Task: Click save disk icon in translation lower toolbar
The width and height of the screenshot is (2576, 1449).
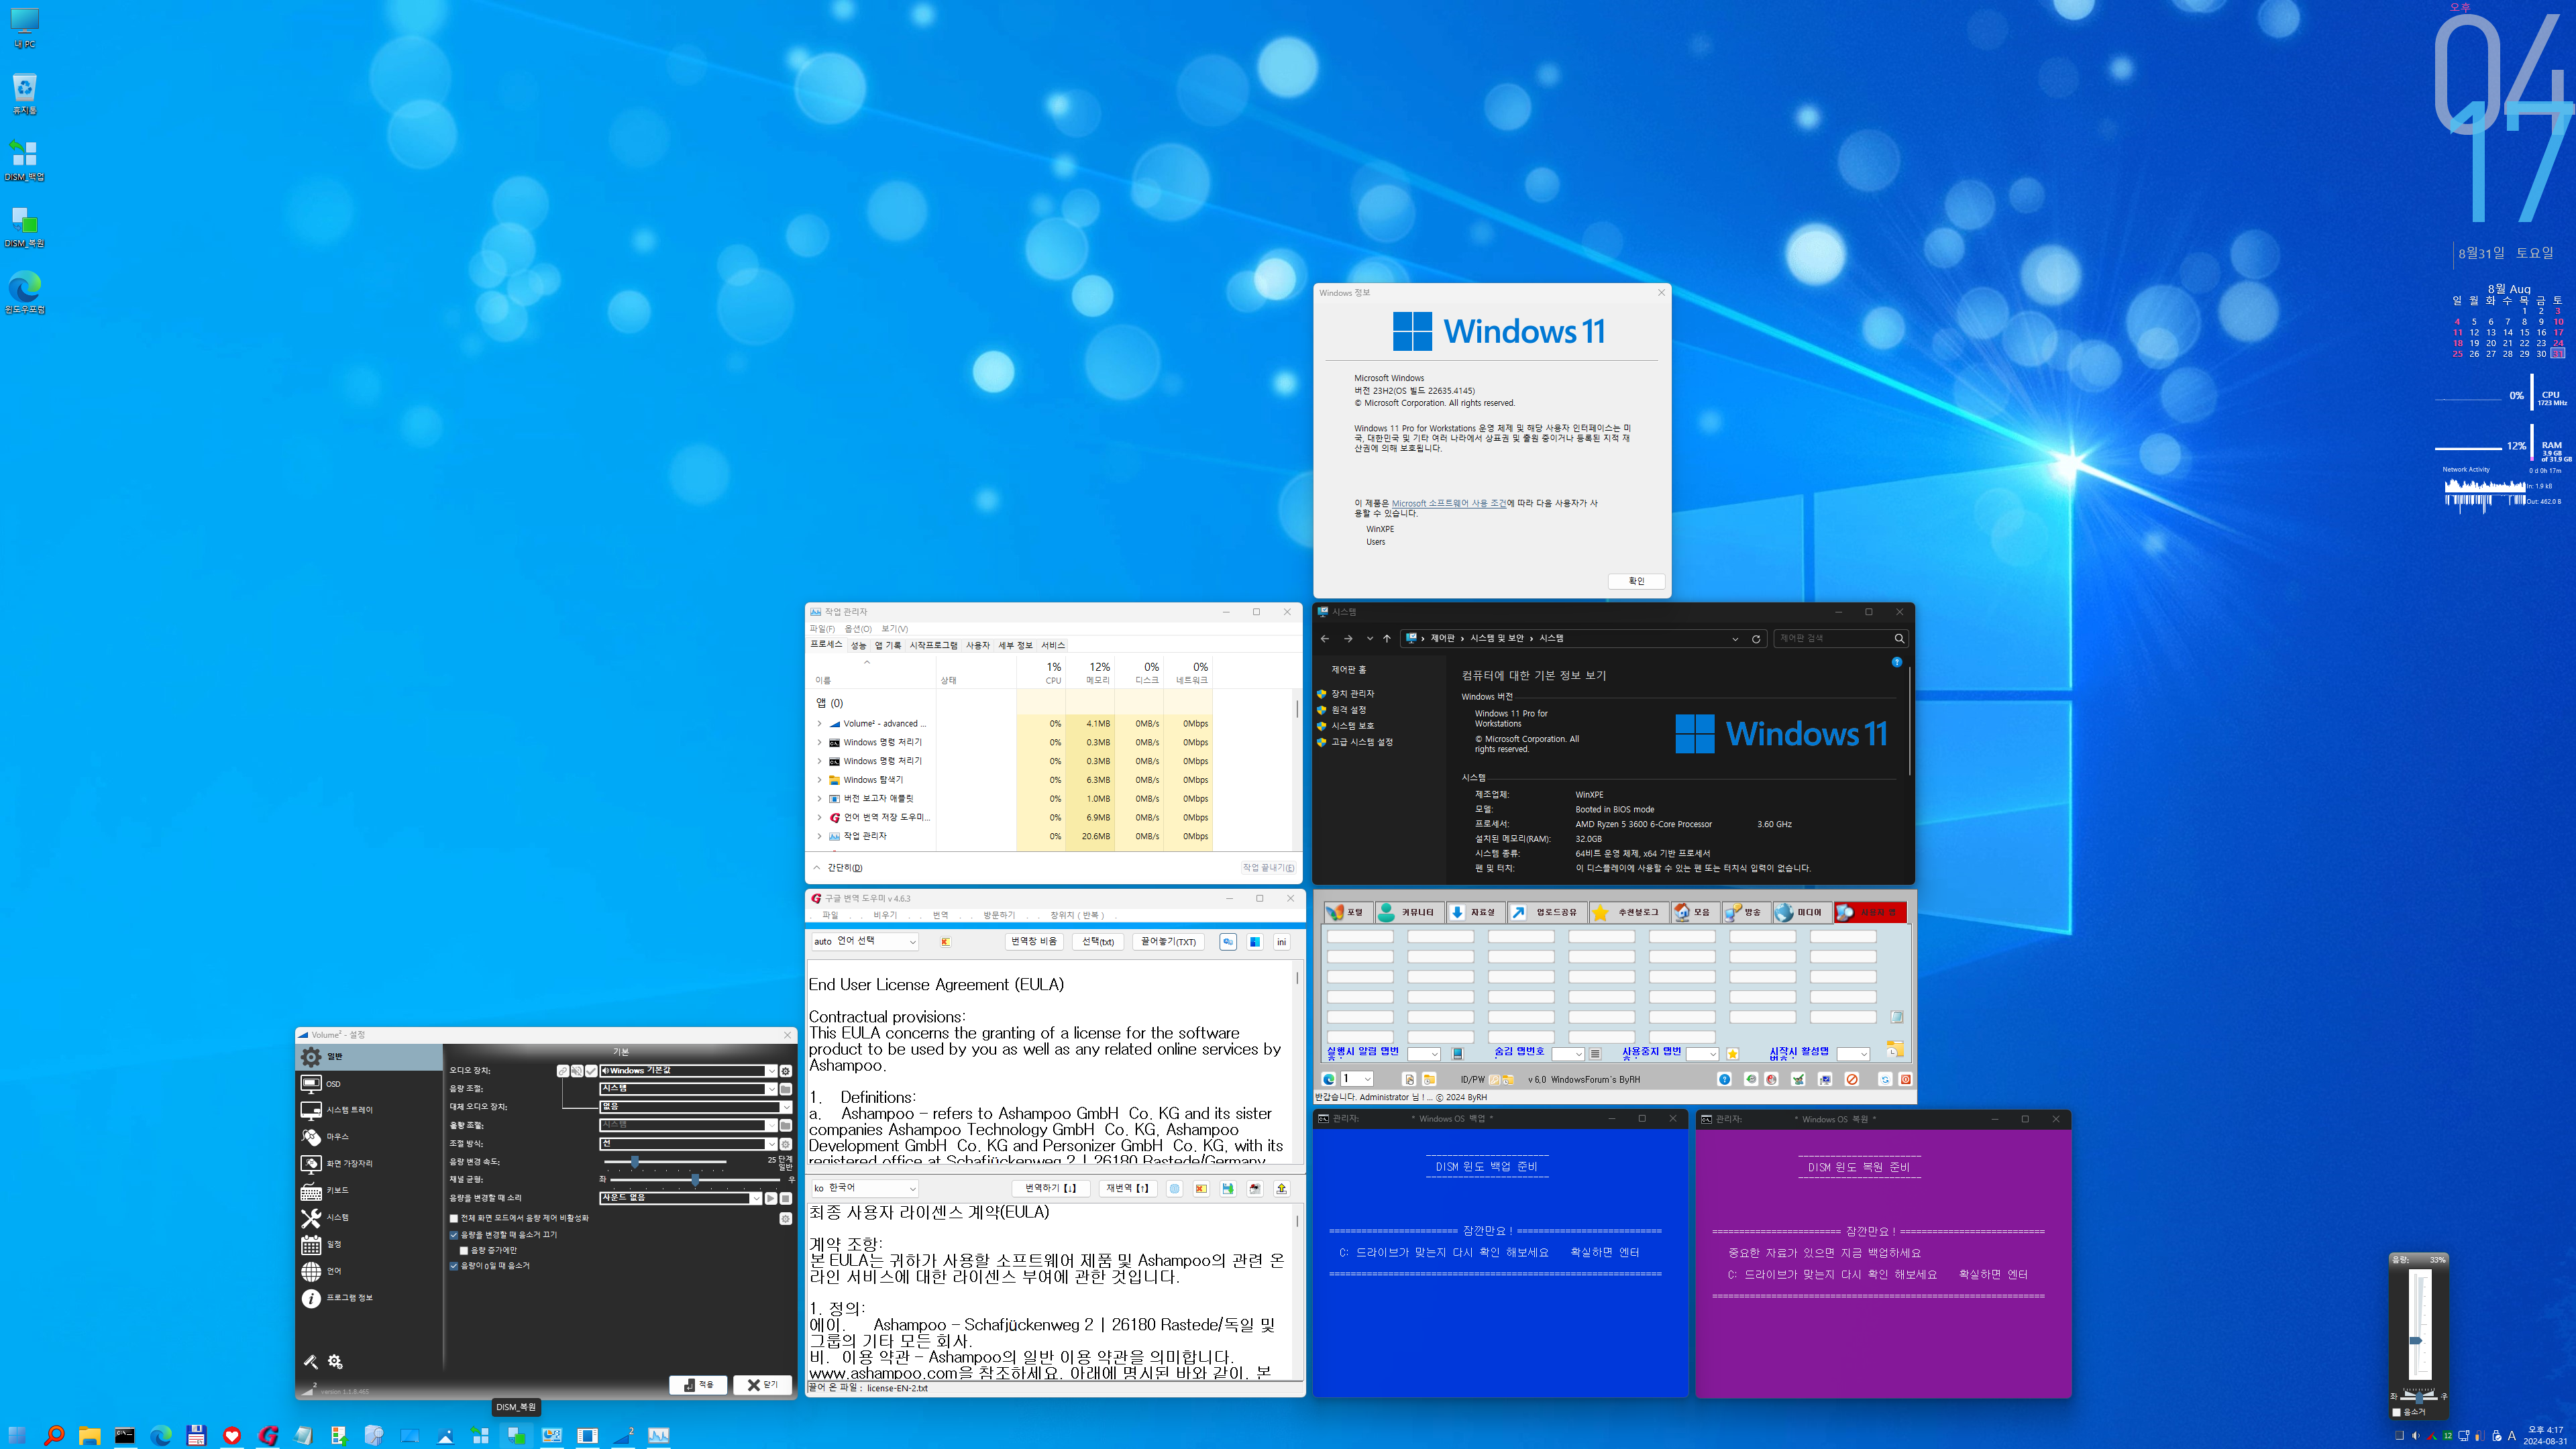Action: [1228, 1189]
